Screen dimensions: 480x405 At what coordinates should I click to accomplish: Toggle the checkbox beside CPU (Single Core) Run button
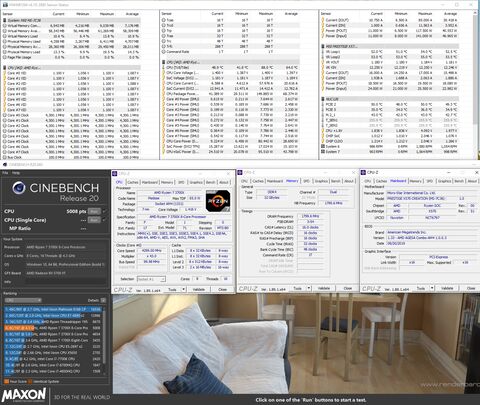coord(104,220)
